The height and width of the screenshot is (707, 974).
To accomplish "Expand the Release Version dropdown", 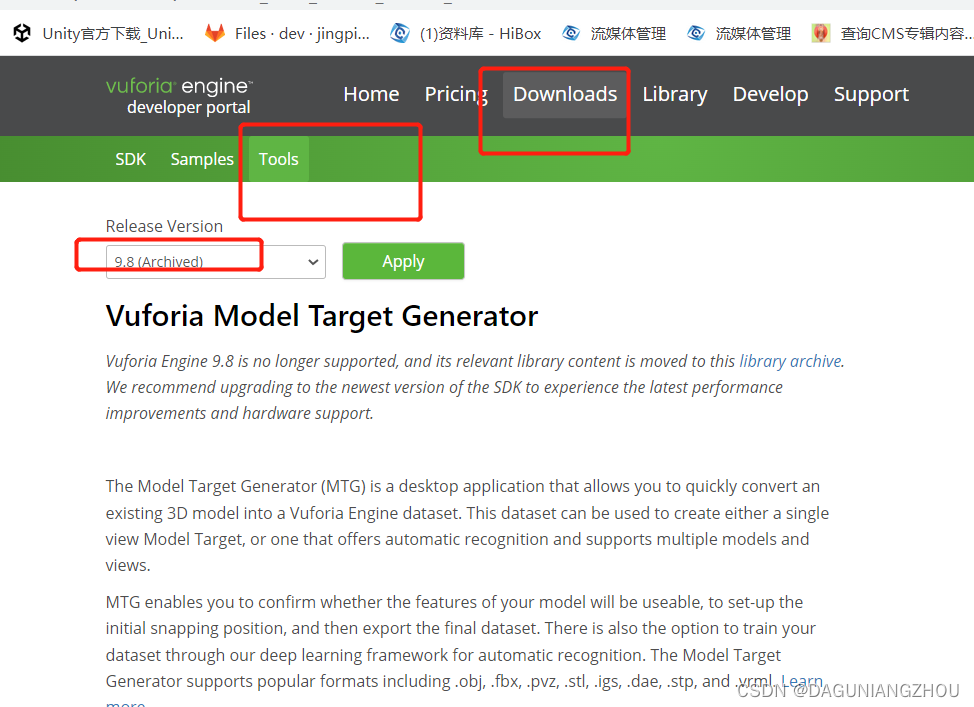I will click(x=216, y=262).
